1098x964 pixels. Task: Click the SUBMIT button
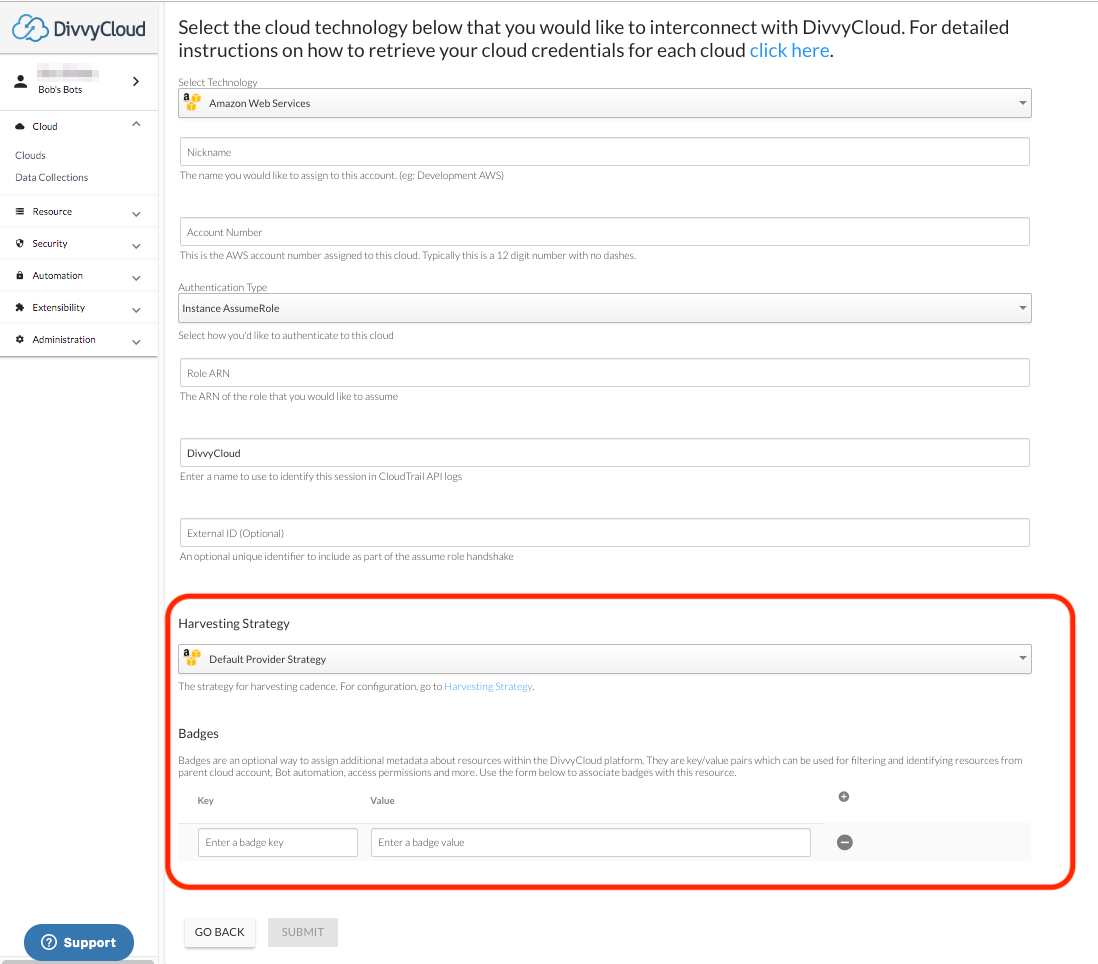coord(303,932)
